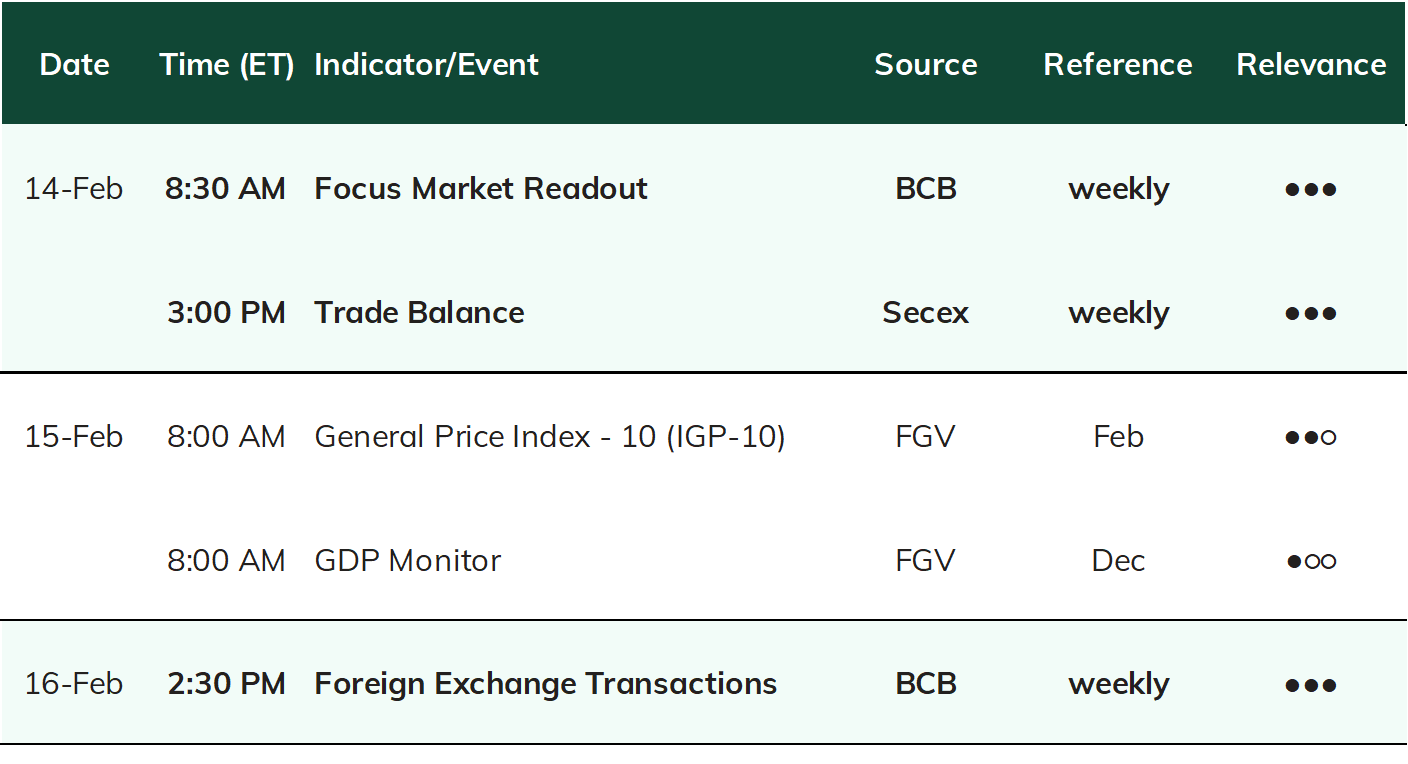The width and height of the screenshot is (1408, 764).
Task: Open the General Price Index - 10 entry
Action: (550, 436)
